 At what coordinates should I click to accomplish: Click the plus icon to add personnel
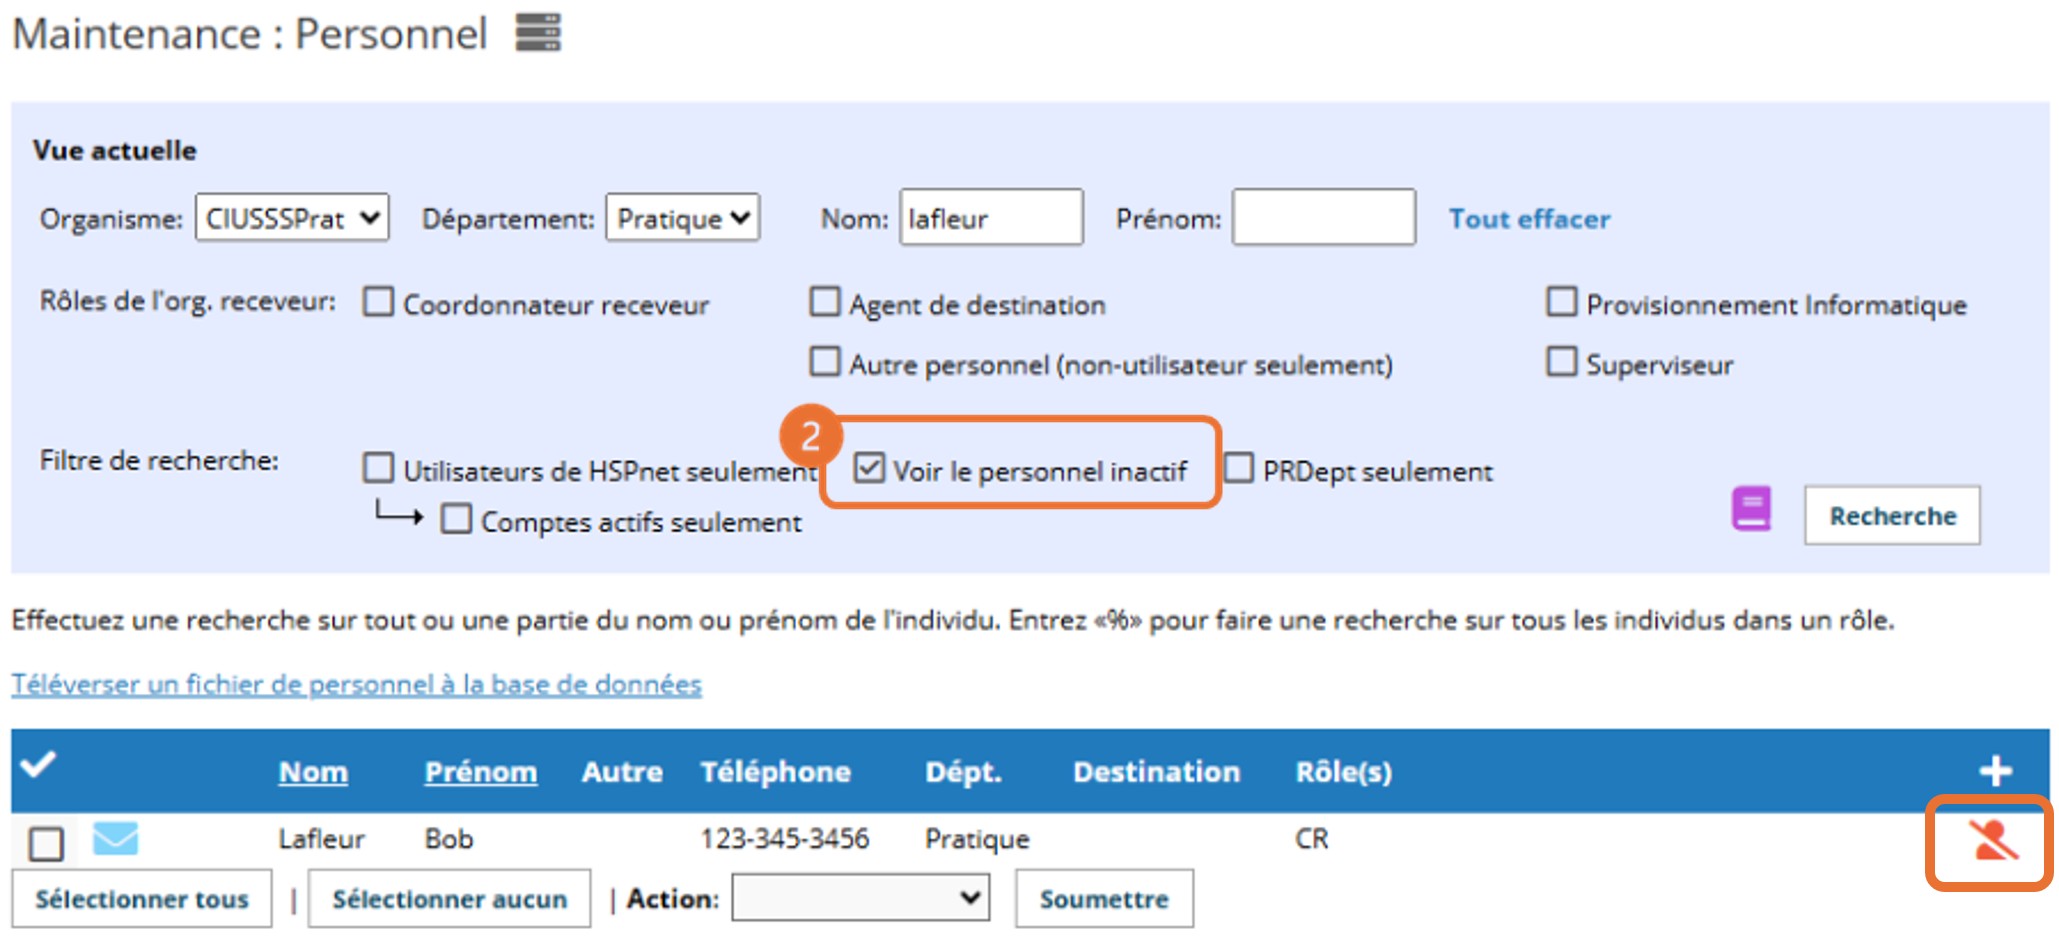[x=1995, y=770]
